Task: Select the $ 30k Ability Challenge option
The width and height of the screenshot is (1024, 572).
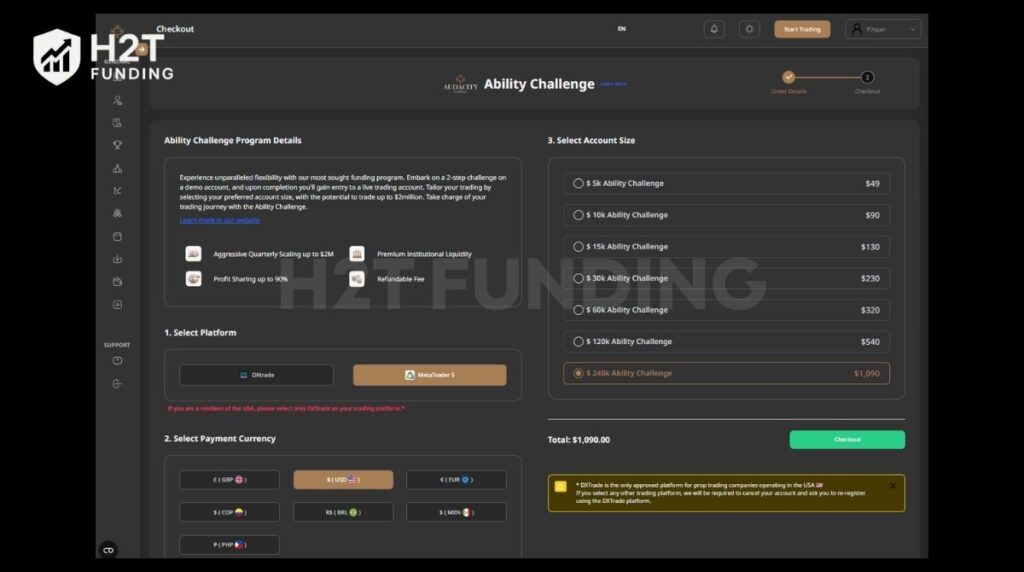Action: (726, 278)
